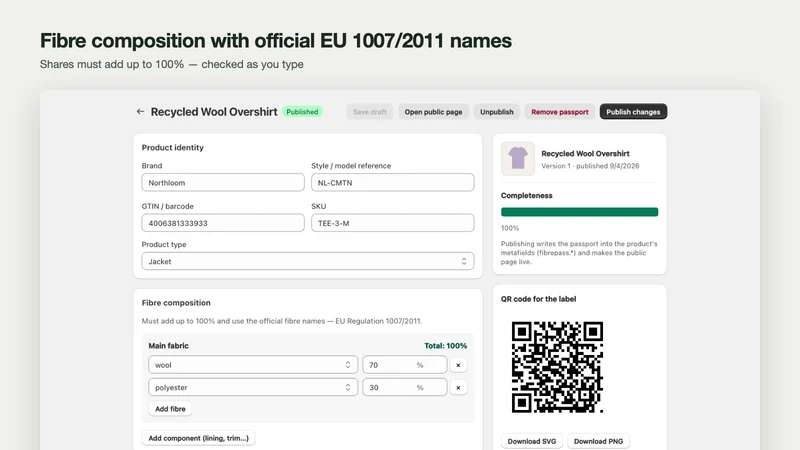Viewport: 800px width, 450px height.
Task: Remove the wool fibre row
Action: point(458,365)
